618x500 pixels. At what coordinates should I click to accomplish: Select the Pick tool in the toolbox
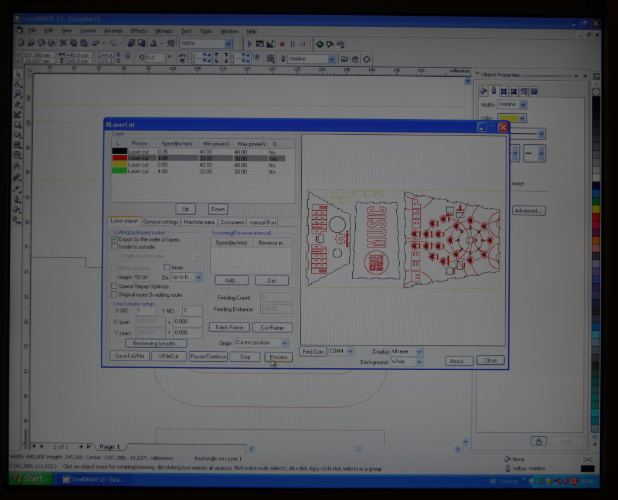click(x=18, y=74)
